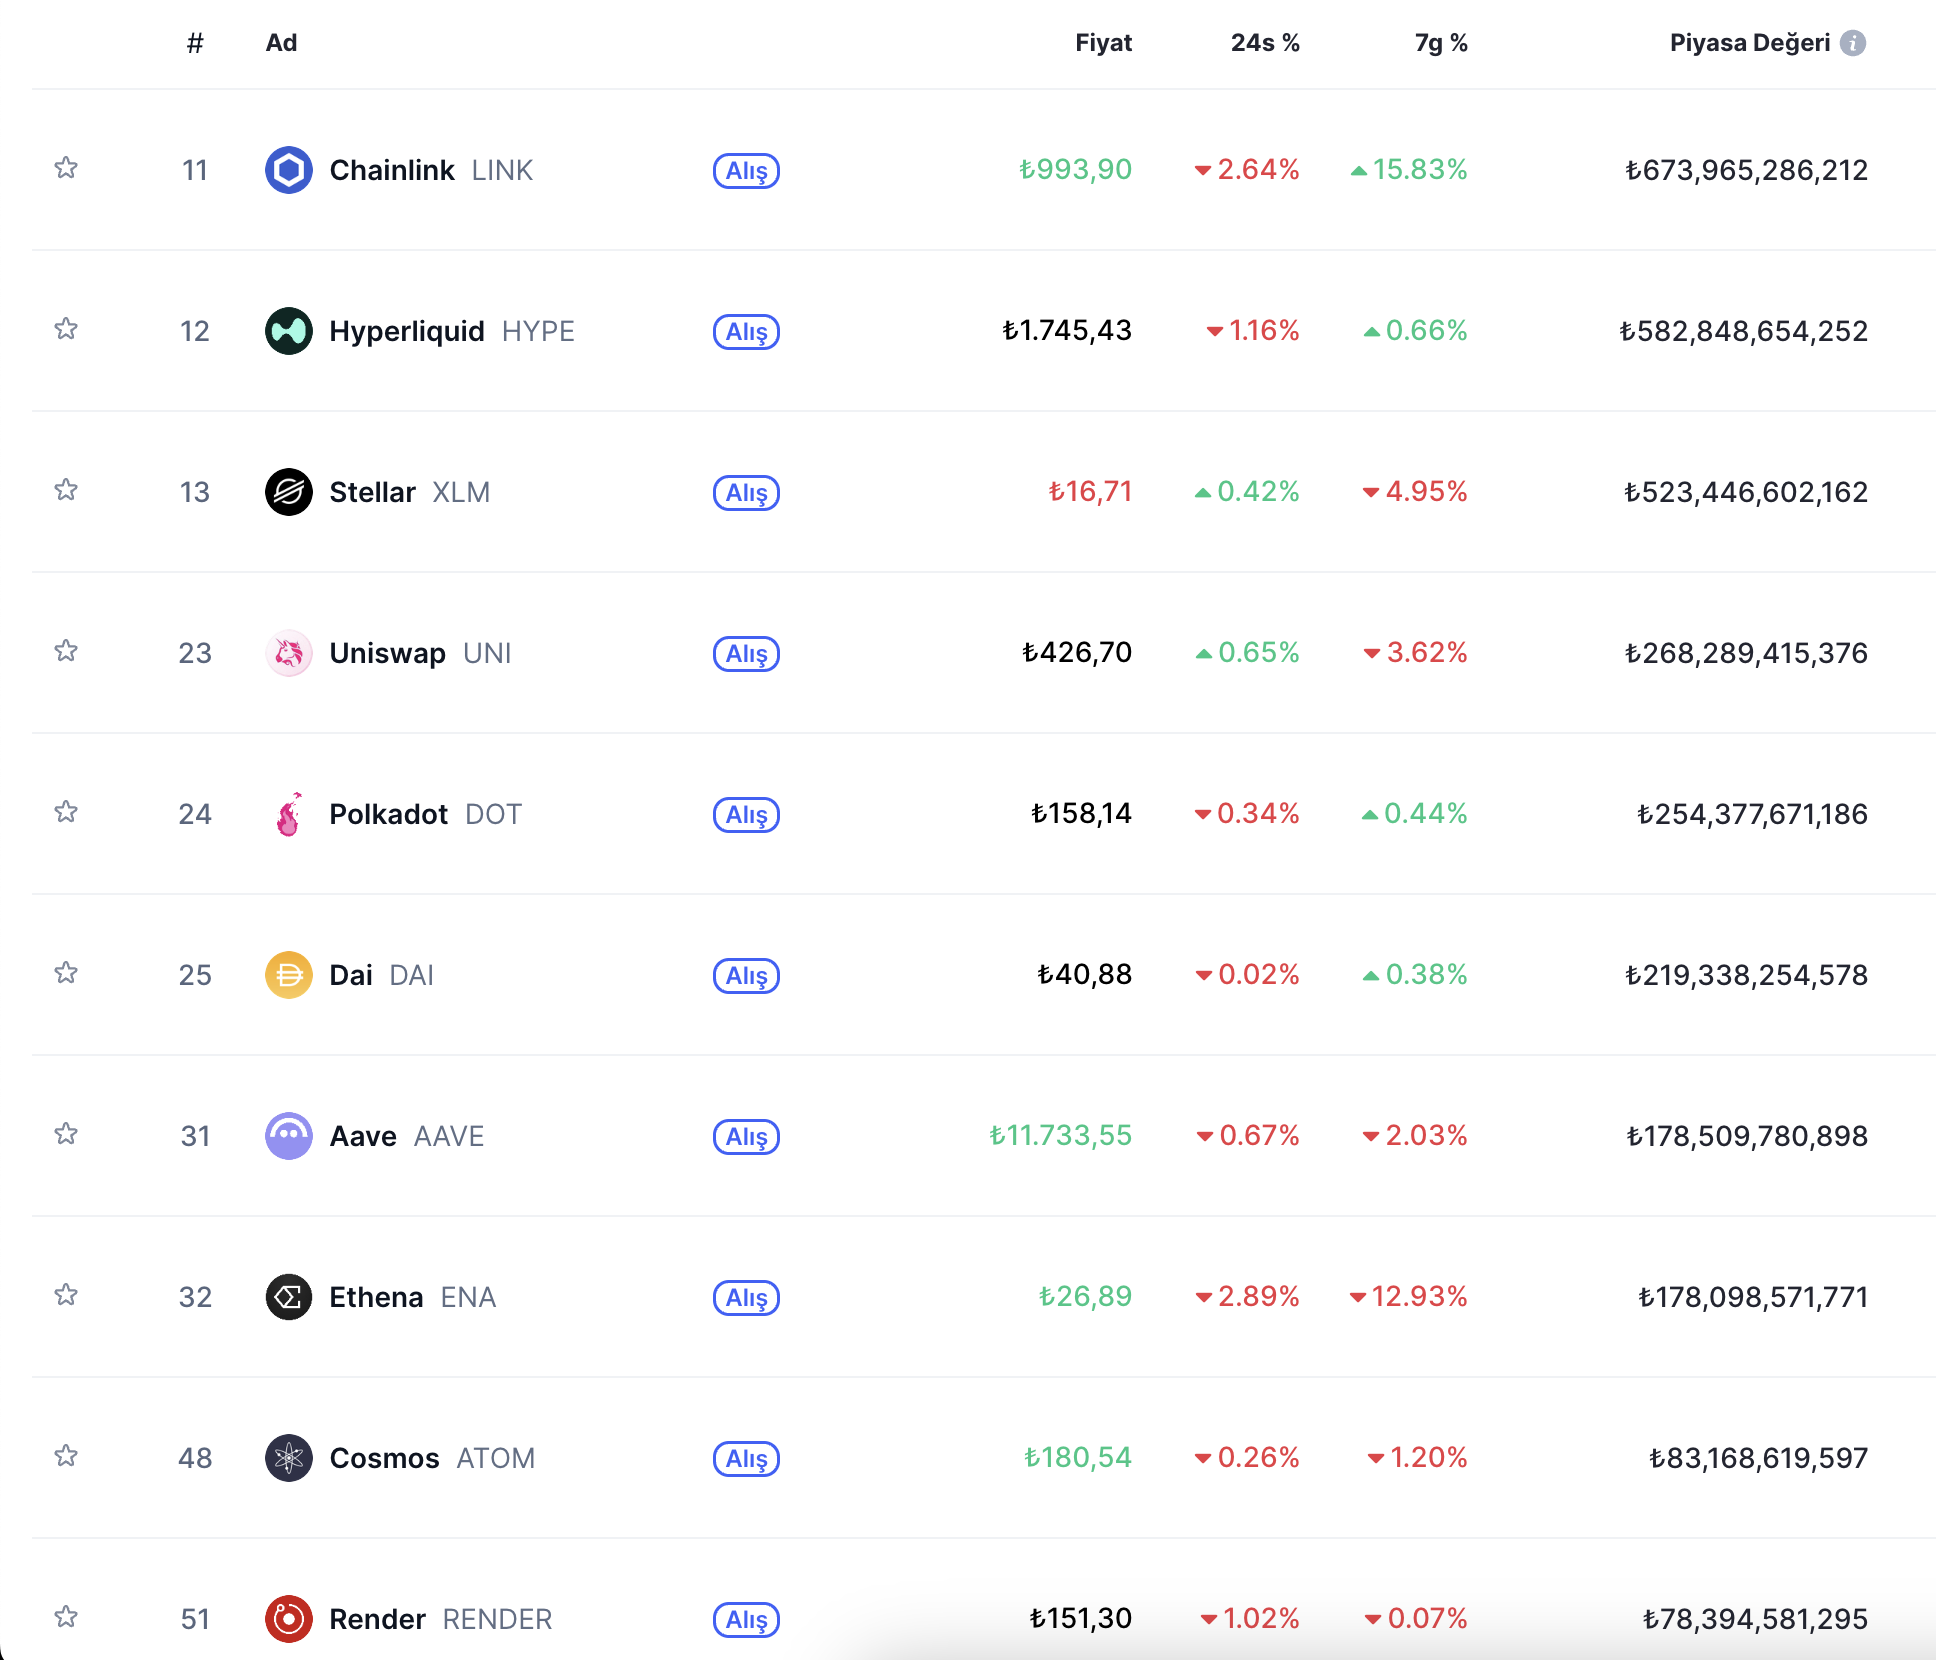Click the Chainlink coin logo icon
The image size is (1936, 1660).
coord(288,170)
